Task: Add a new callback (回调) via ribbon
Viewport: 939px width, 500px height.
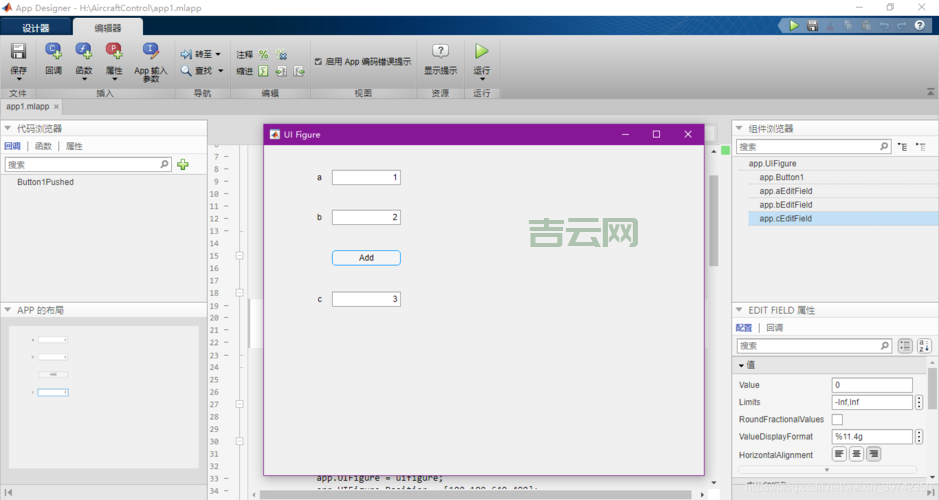Action: [53, 51]
